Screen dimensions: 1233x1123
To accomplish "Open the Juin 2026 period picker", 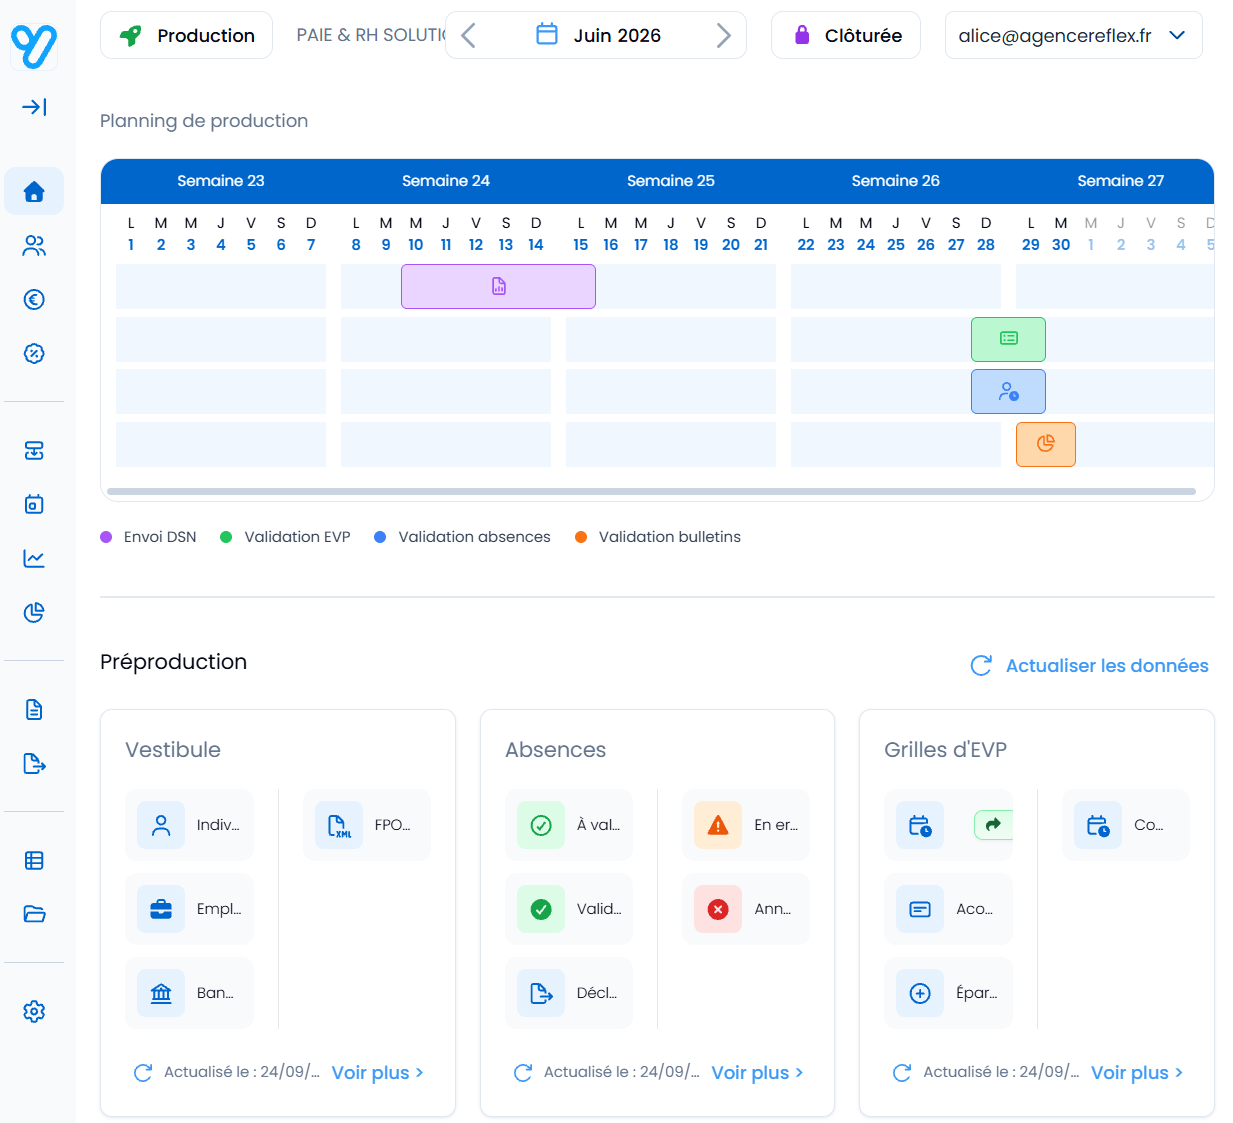I will tap(598, 36).
